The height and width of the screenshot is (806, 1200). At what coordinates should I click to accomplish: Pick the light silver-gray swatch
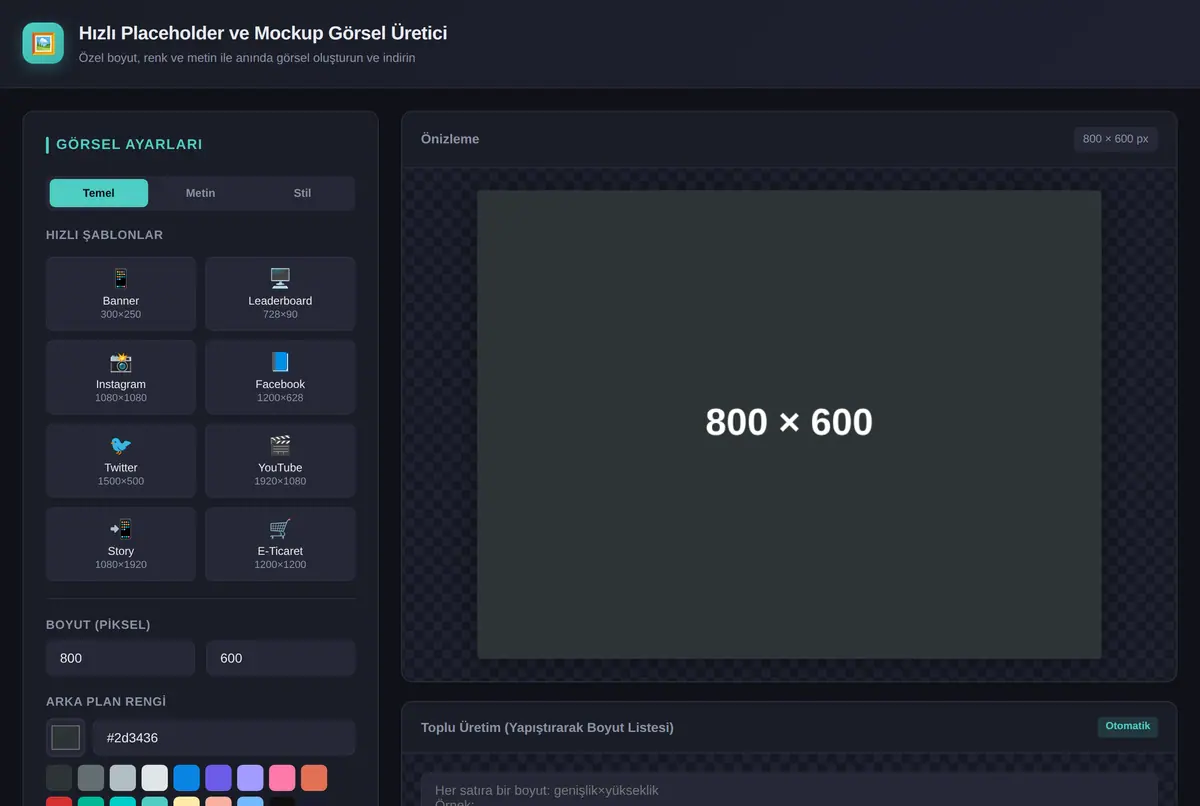pyautogui.click(x=123, y=778)
